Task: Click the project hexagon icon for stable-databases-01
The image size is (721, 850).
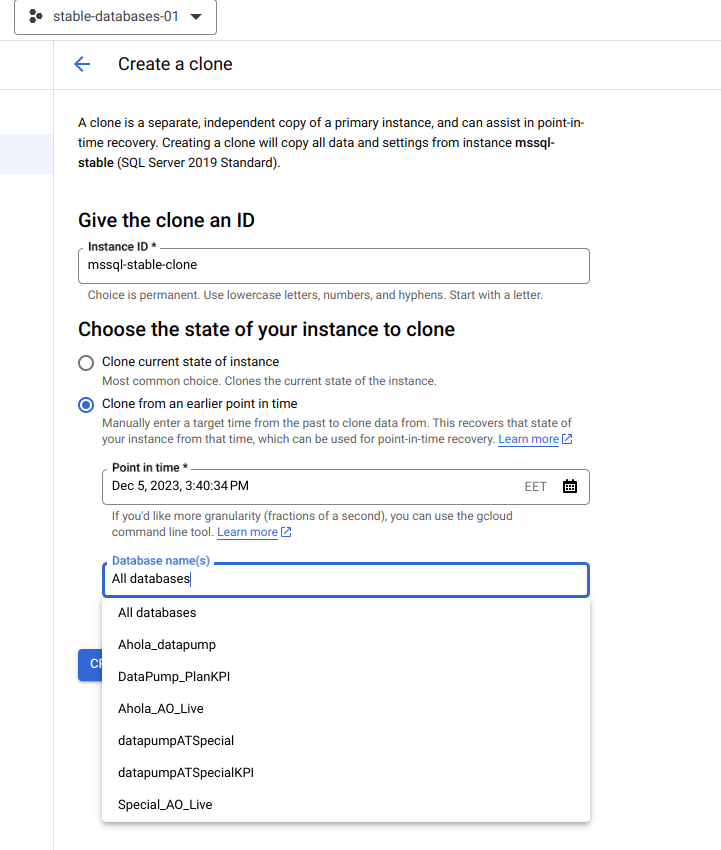Action: point(36,16)
